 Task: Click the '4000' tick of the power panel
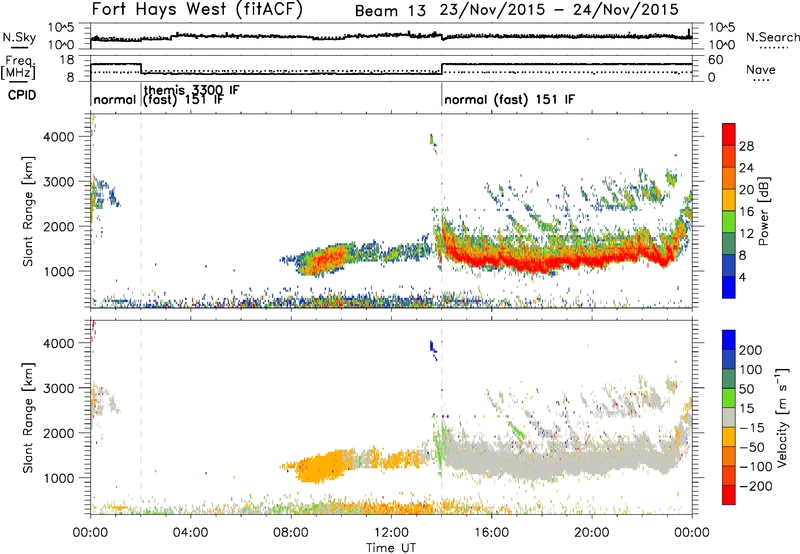(58, 137)
